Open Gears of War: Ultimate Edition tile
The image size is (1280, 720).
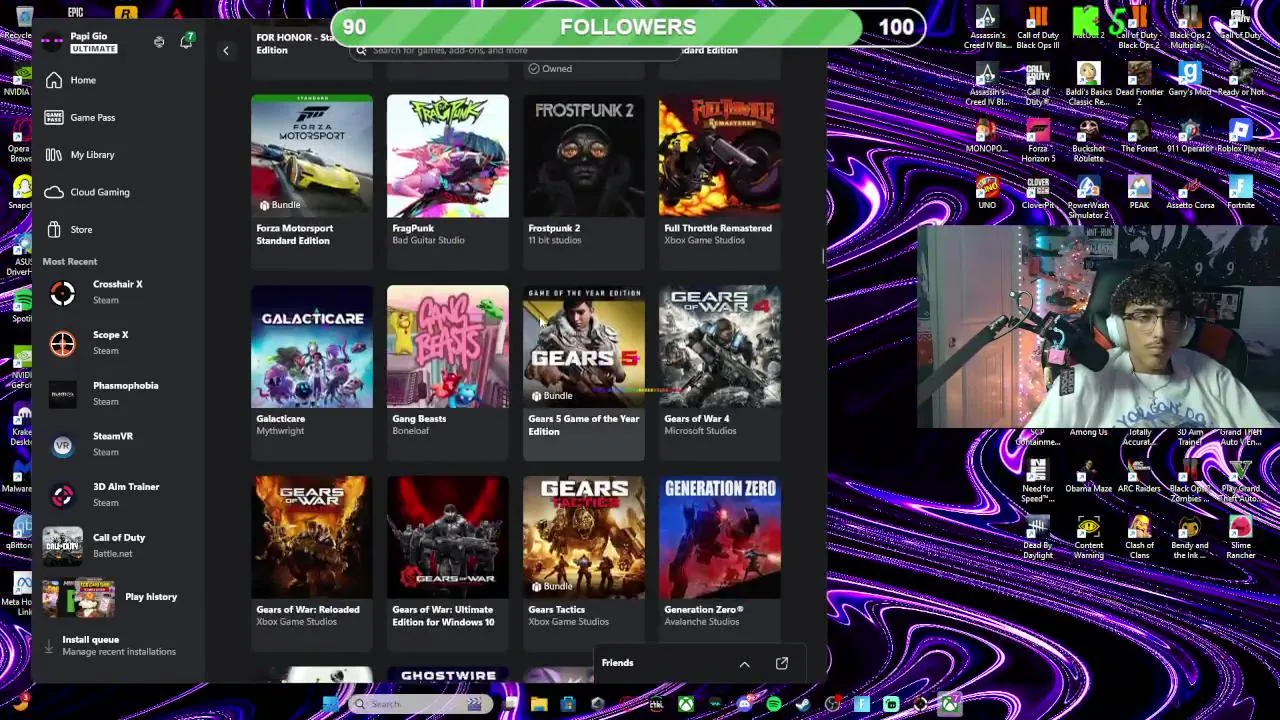coord(448,563)
